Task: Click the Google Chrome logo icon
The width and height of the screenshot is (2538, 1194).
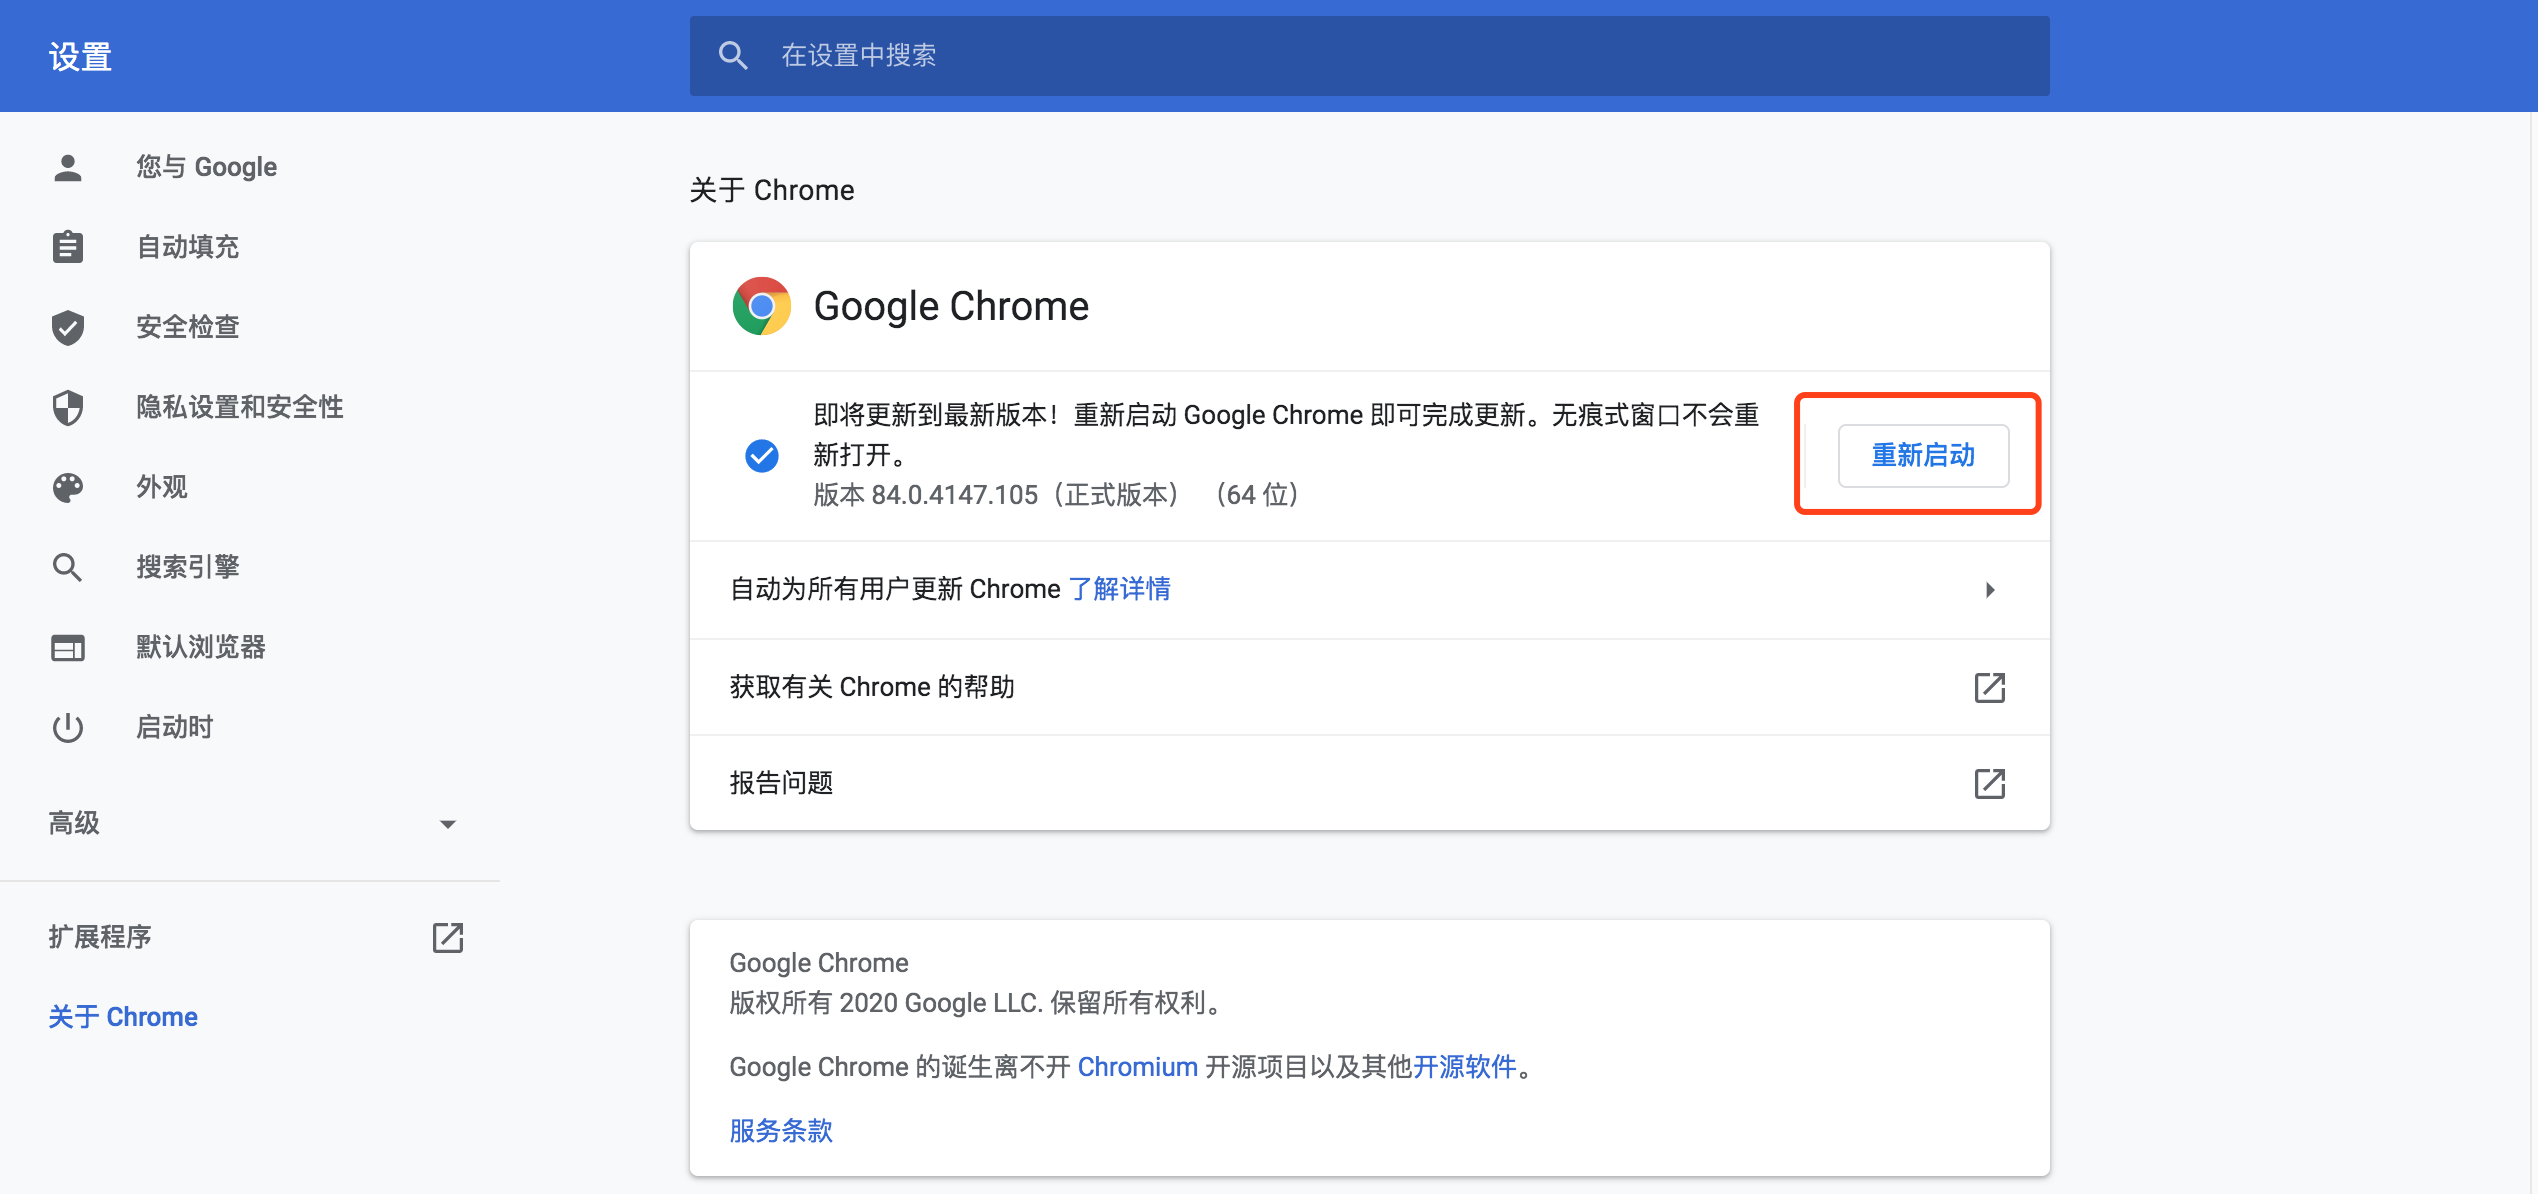Action: coord(762,306)
